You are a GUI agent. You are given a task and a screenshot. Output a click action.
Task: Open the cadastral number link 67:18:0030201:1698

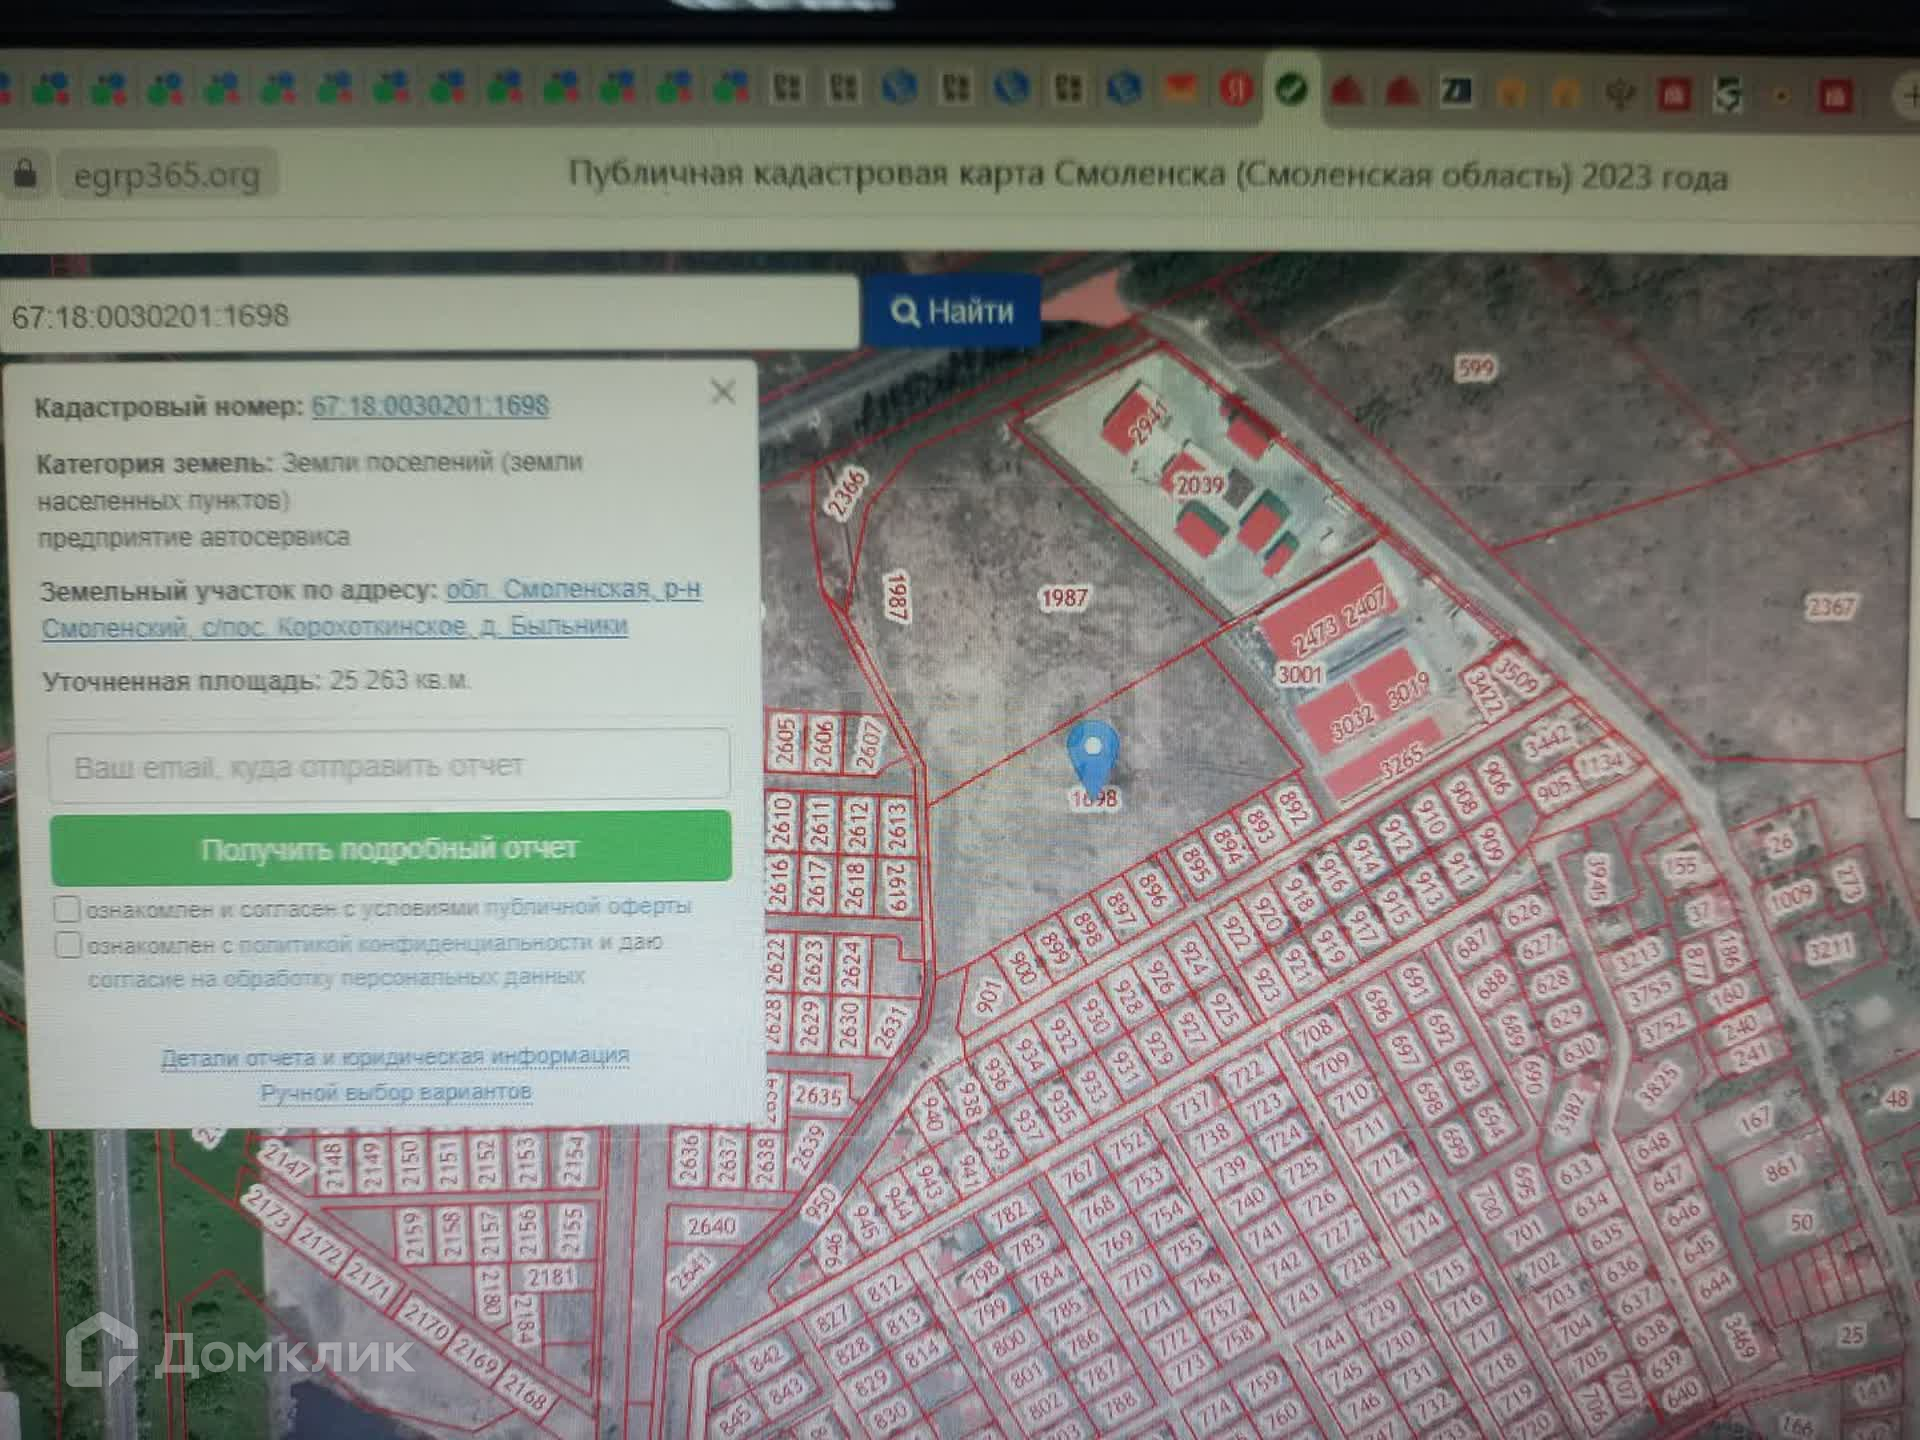430,406
